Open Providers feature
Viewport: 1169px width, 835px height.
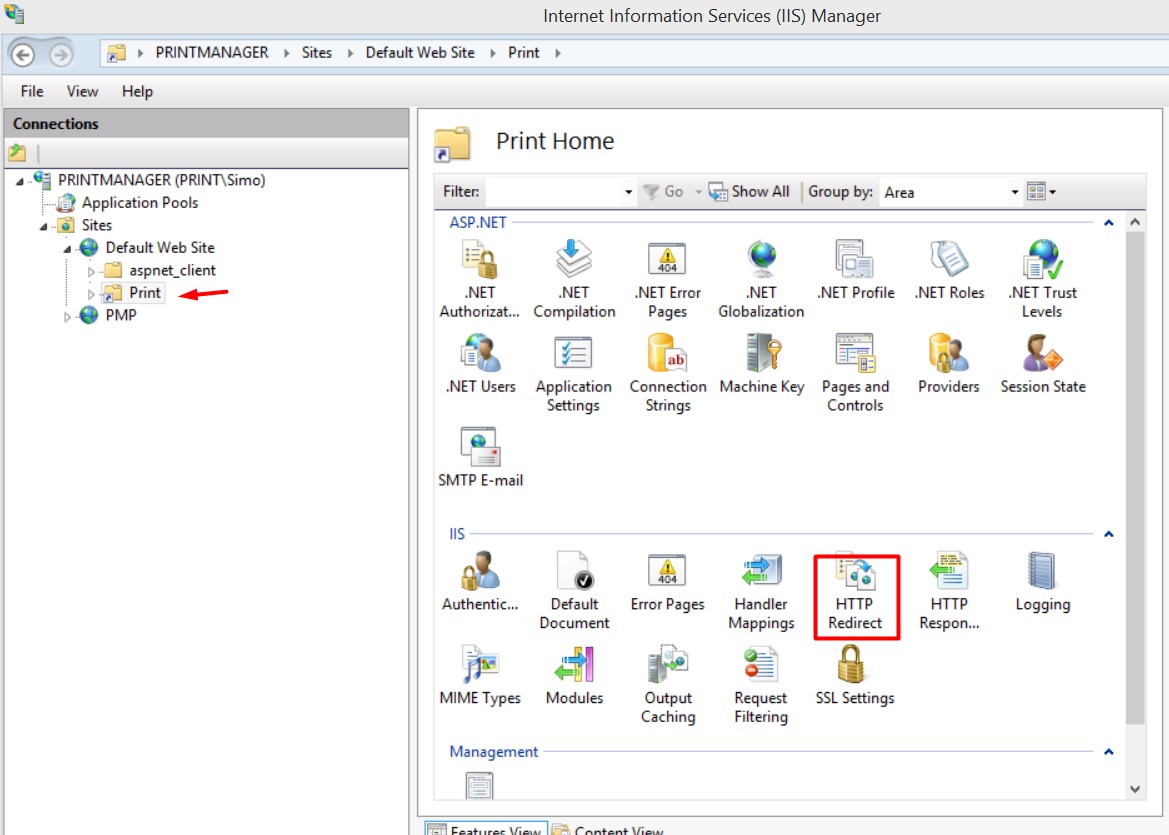948,364
